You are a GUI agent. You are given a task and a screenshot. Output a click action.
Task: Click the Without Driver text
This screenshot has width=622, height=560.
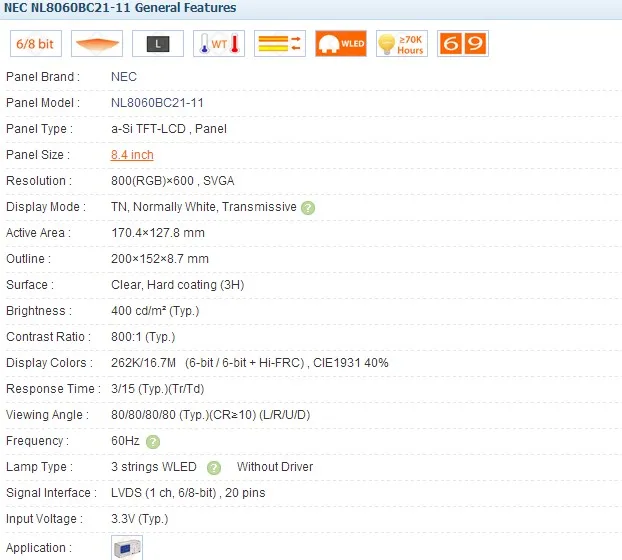[275, 467]
